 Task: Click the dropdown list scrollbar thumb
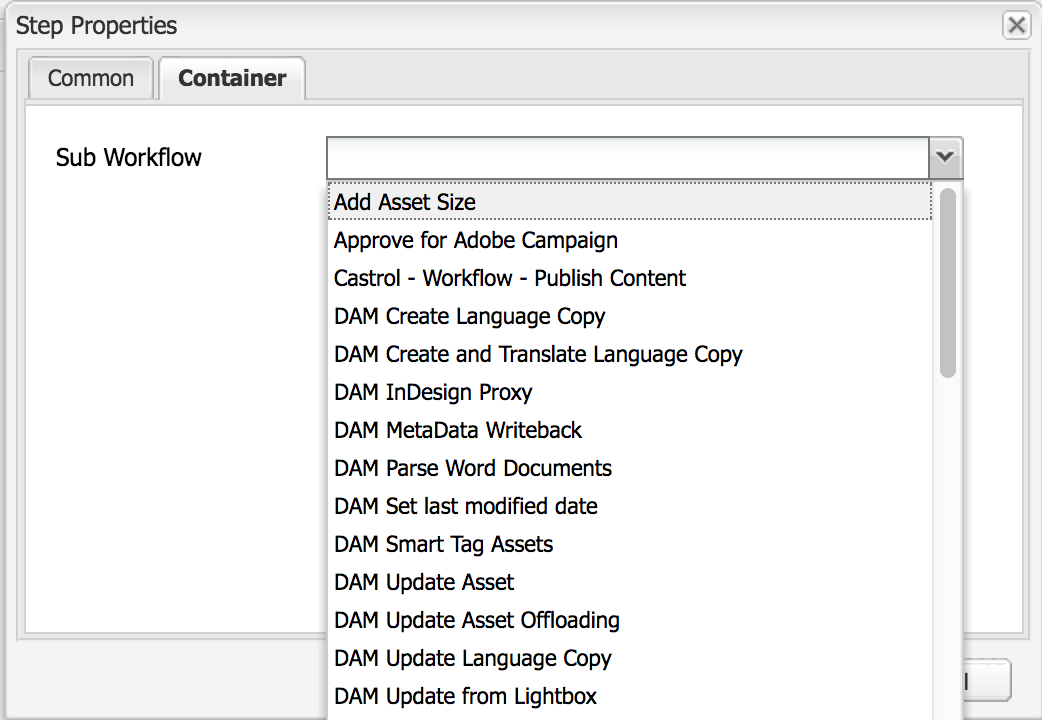948,283
